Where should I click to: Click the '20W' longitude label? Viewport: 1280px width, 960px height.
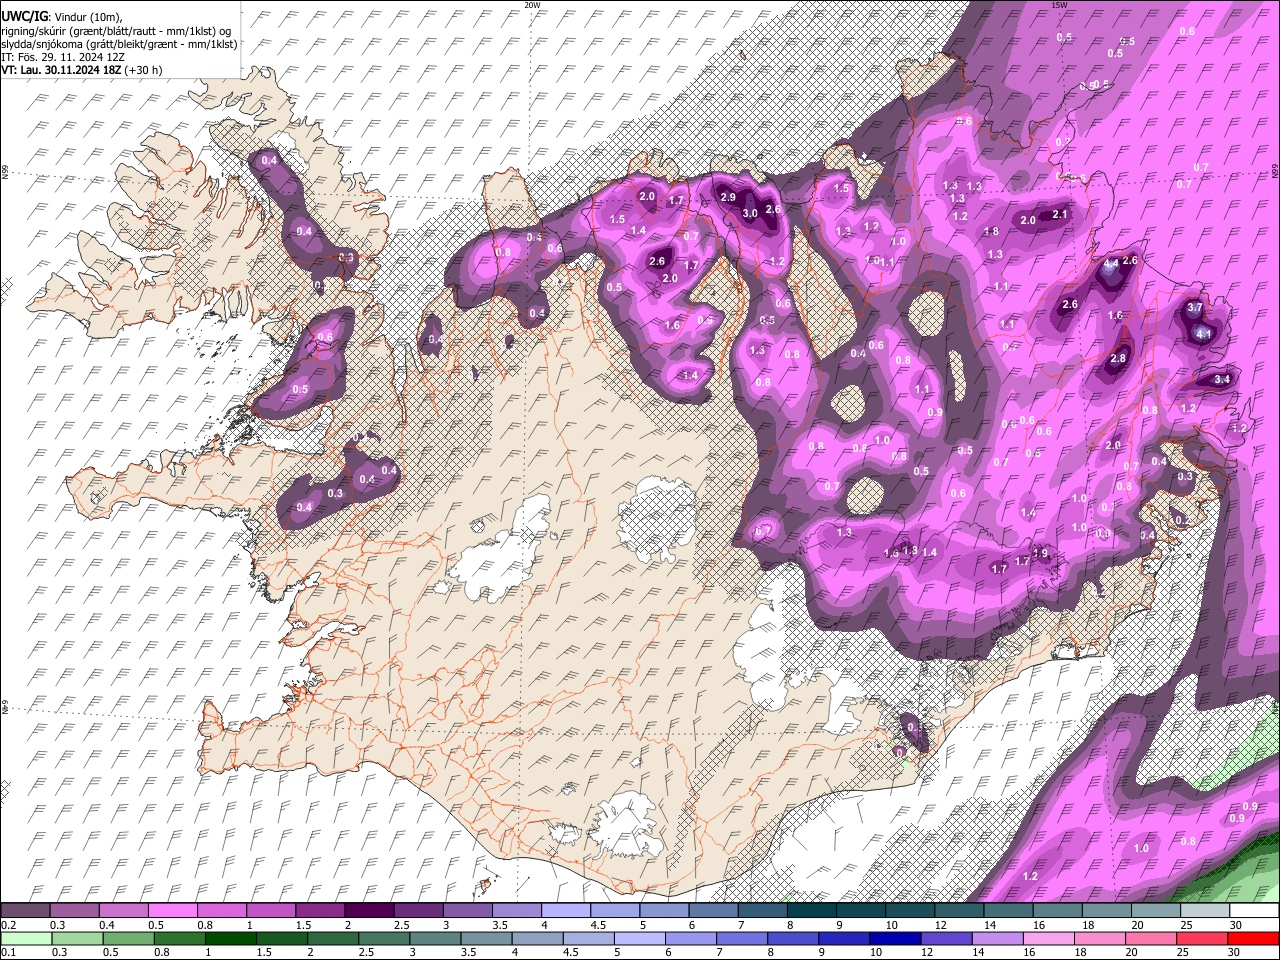(532, 4)
